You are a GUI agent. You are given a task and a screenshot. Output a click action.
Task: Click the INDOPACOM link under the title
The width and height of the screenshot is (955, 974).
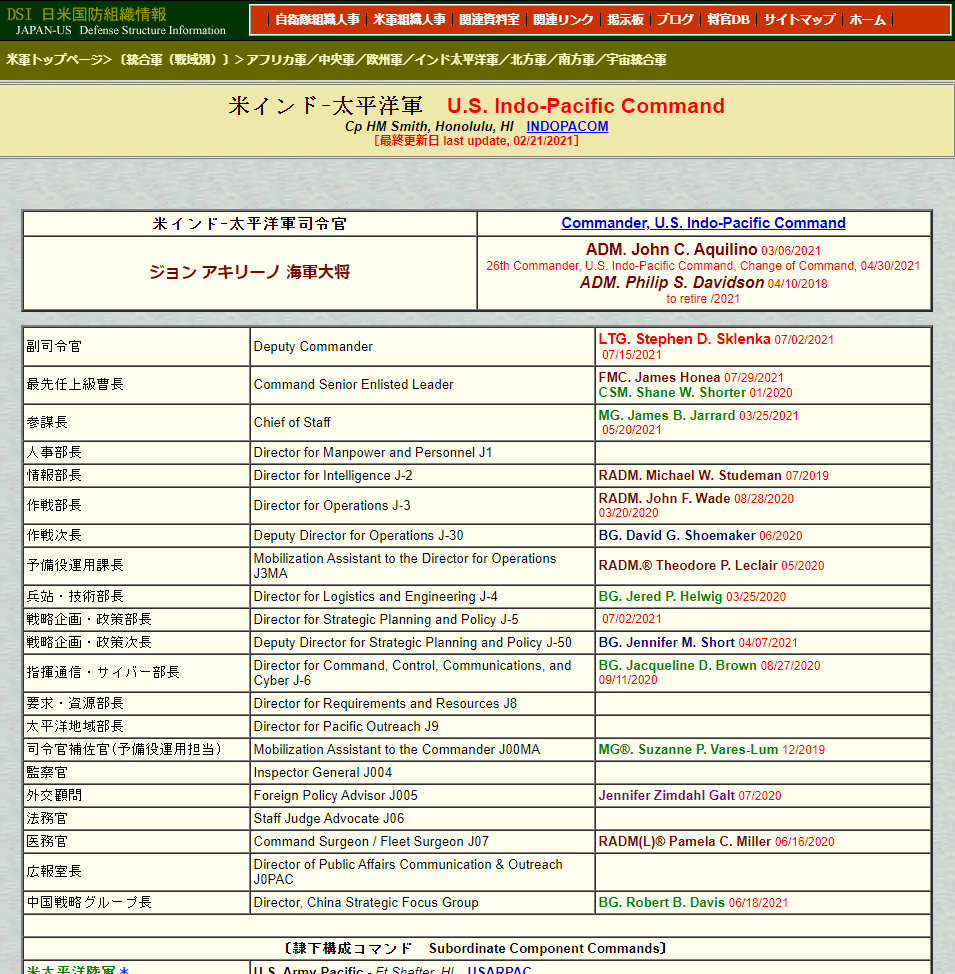point(567,126)
